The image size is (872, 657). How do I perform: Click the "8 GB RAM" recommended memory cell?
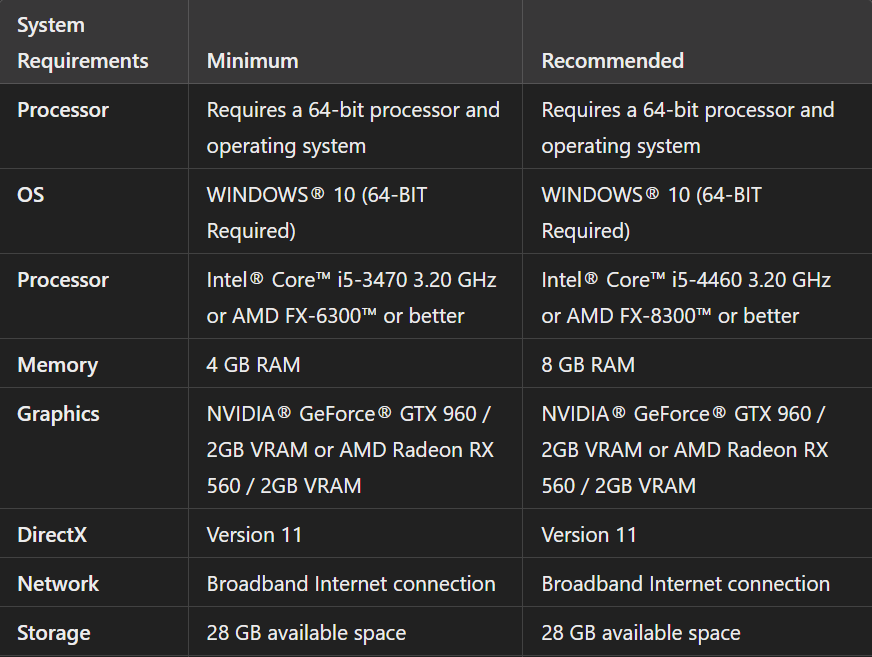click(588, 365)
